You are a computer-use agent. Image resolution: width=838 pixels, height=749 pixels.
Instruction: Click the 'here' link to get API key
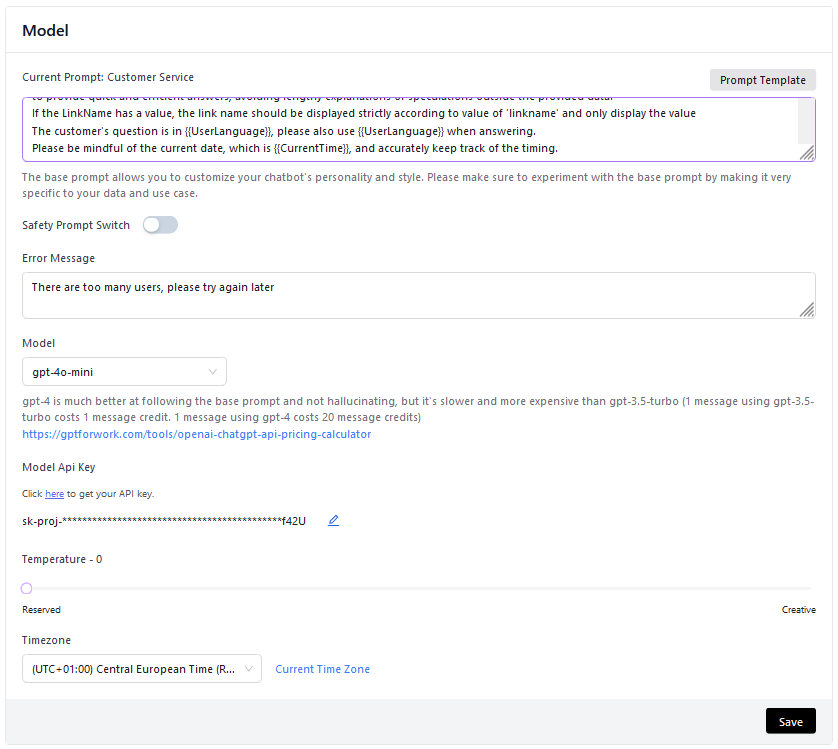pyautogui.click(x=54, y=494)
